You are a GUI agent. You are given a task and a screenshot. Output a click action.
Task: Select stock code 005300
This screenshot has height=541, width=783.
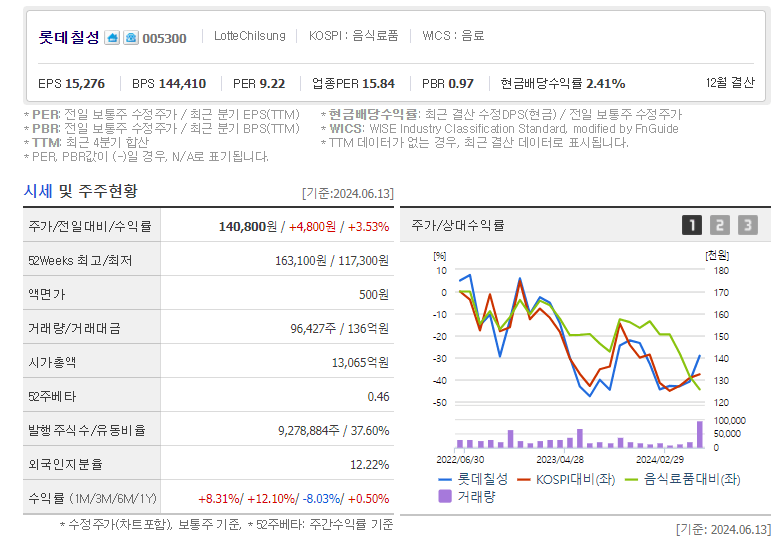(x=164, y=38)
